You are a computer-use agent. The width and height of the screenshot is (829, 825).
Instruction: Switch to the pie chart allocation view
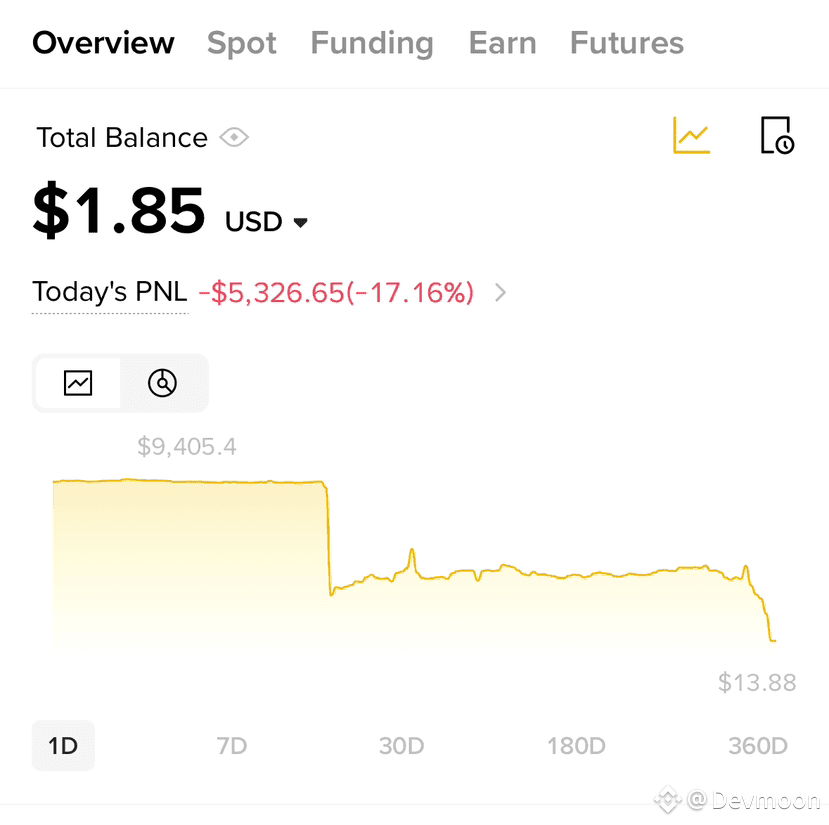[x=162, y=383]
